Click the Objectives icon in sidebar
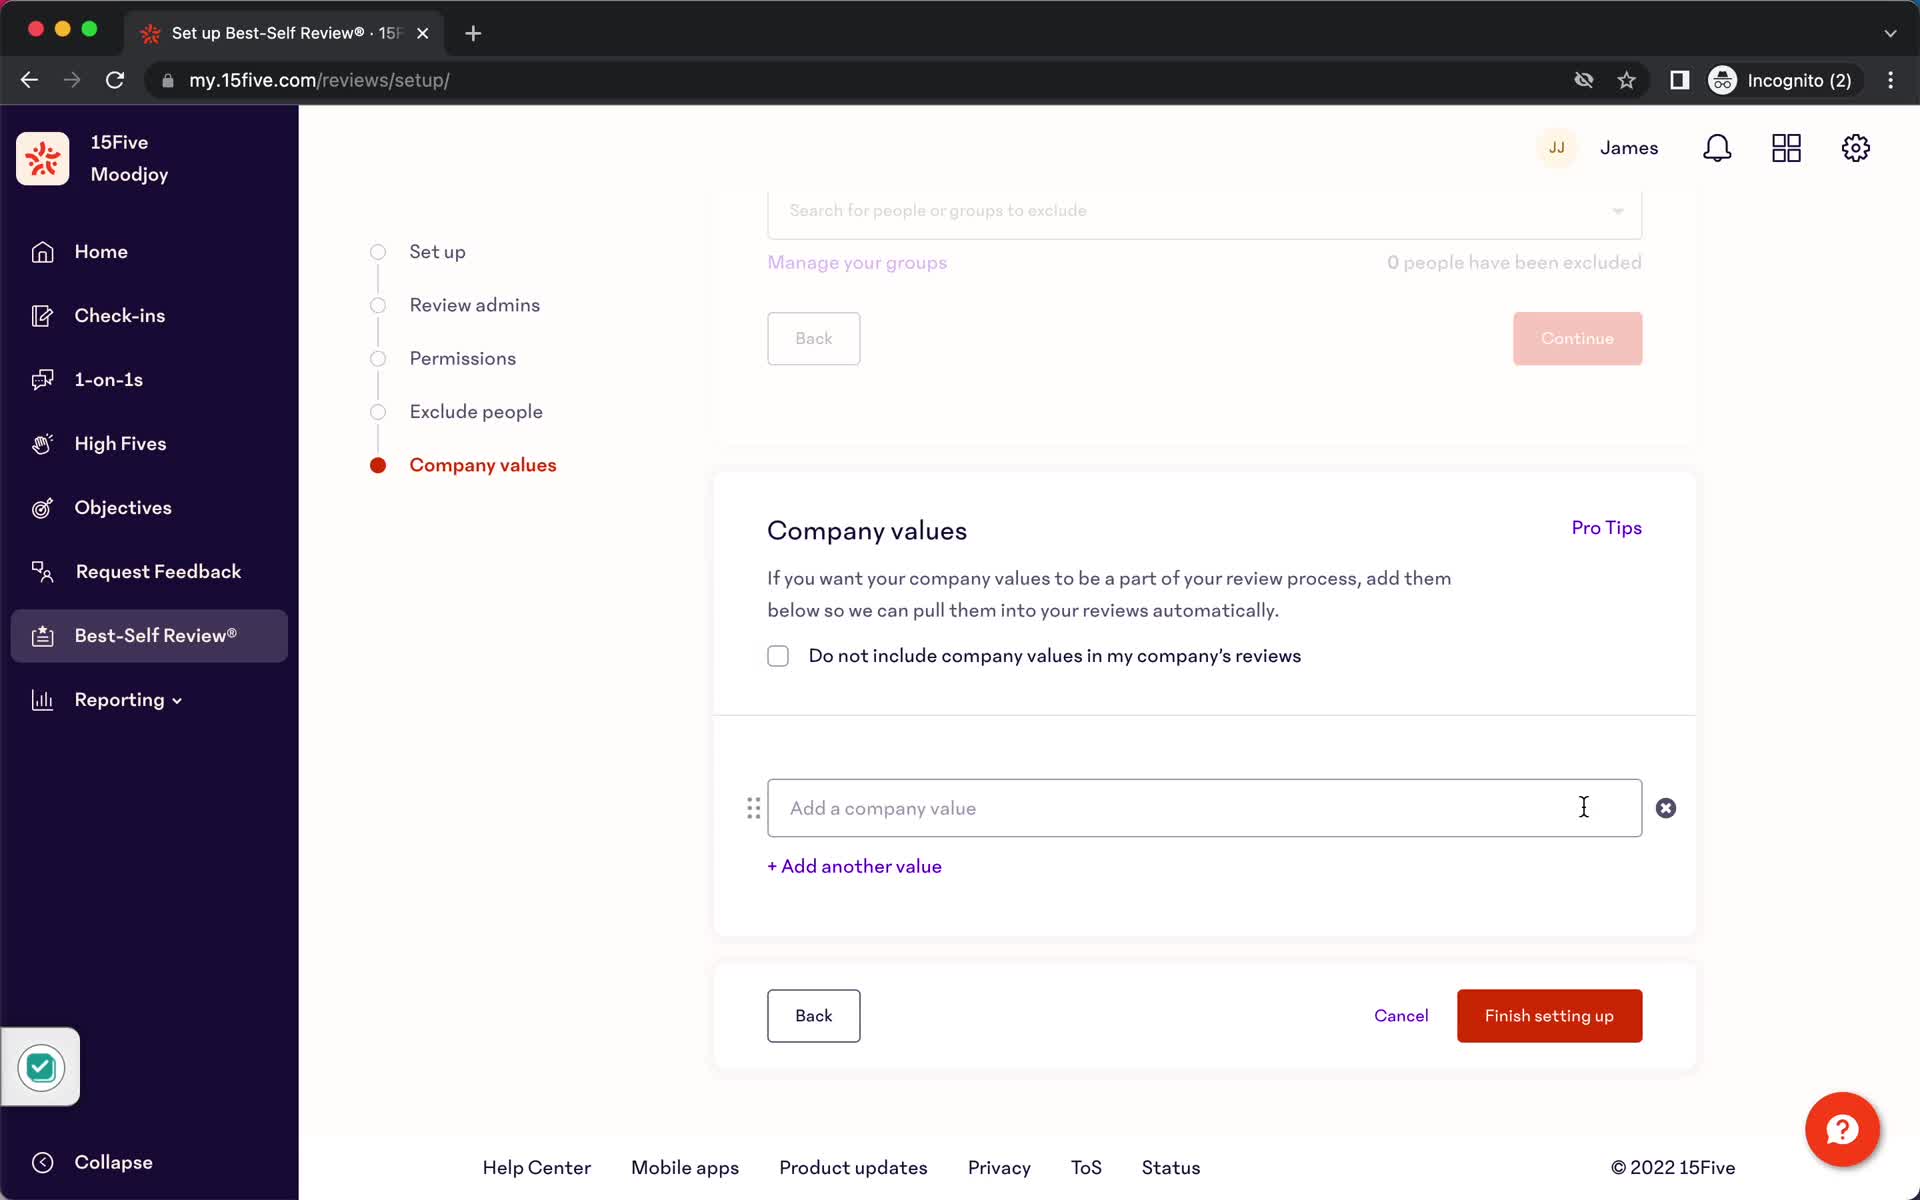Viewport: 1920px width, 1200px height. 40,506
